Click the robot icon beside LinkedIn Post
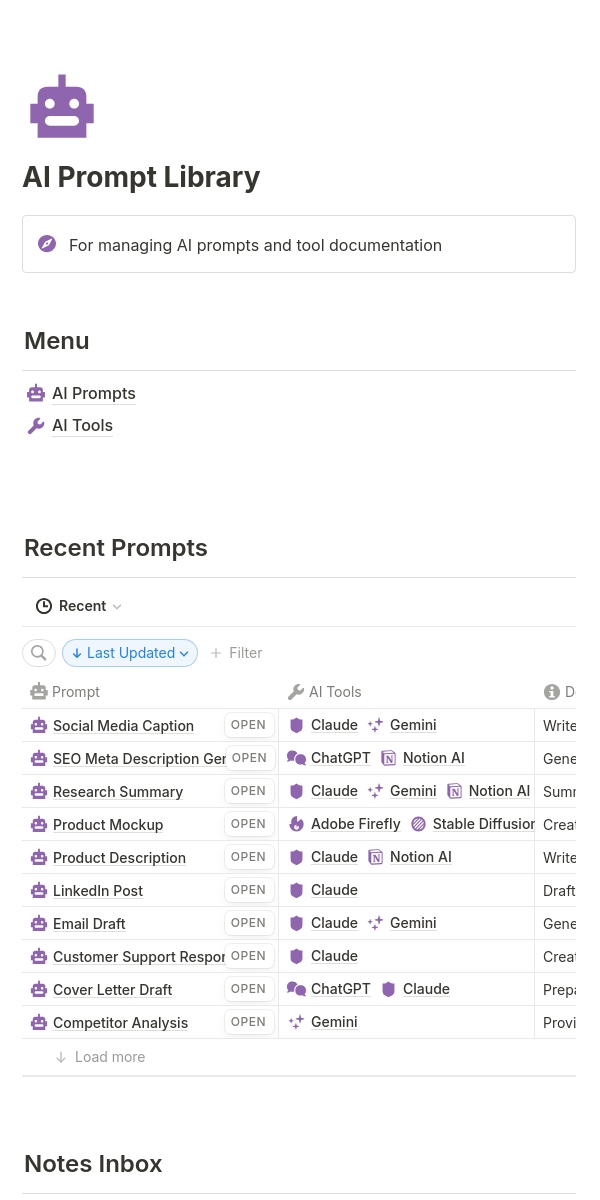The width and height of the screenshot is (600, 1200). [x=39, y=891]
